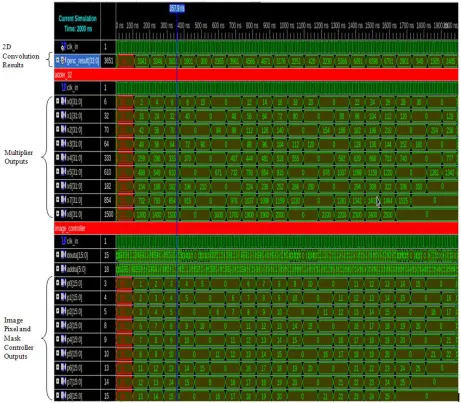
Task: Expand the p5[15:0] bus signal
Action: coord(58,353)
